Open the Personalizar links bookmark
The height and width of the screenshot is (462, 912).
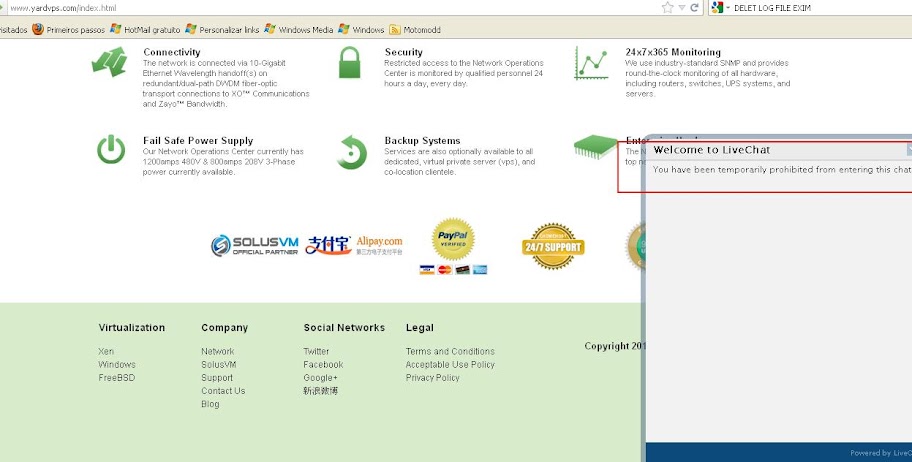(222, 29)
